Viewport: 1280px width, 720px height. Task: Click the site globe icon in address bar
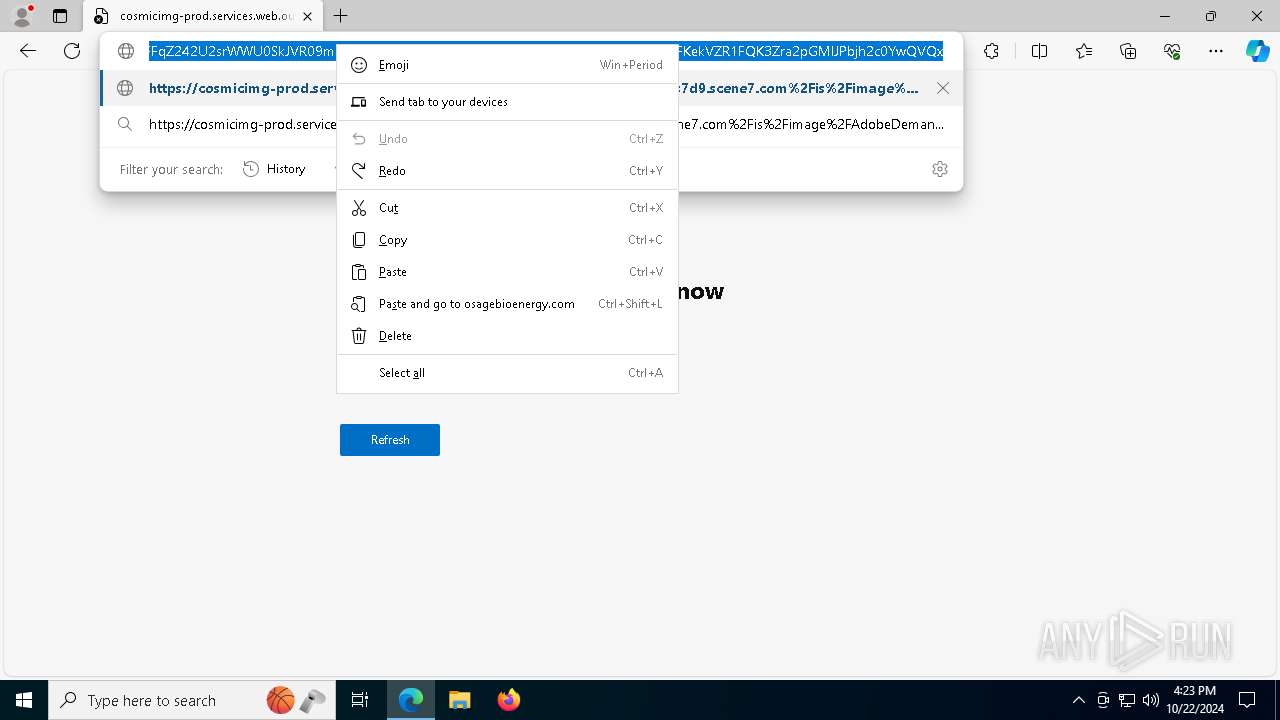pyautogui.click(x=125, y=51)
